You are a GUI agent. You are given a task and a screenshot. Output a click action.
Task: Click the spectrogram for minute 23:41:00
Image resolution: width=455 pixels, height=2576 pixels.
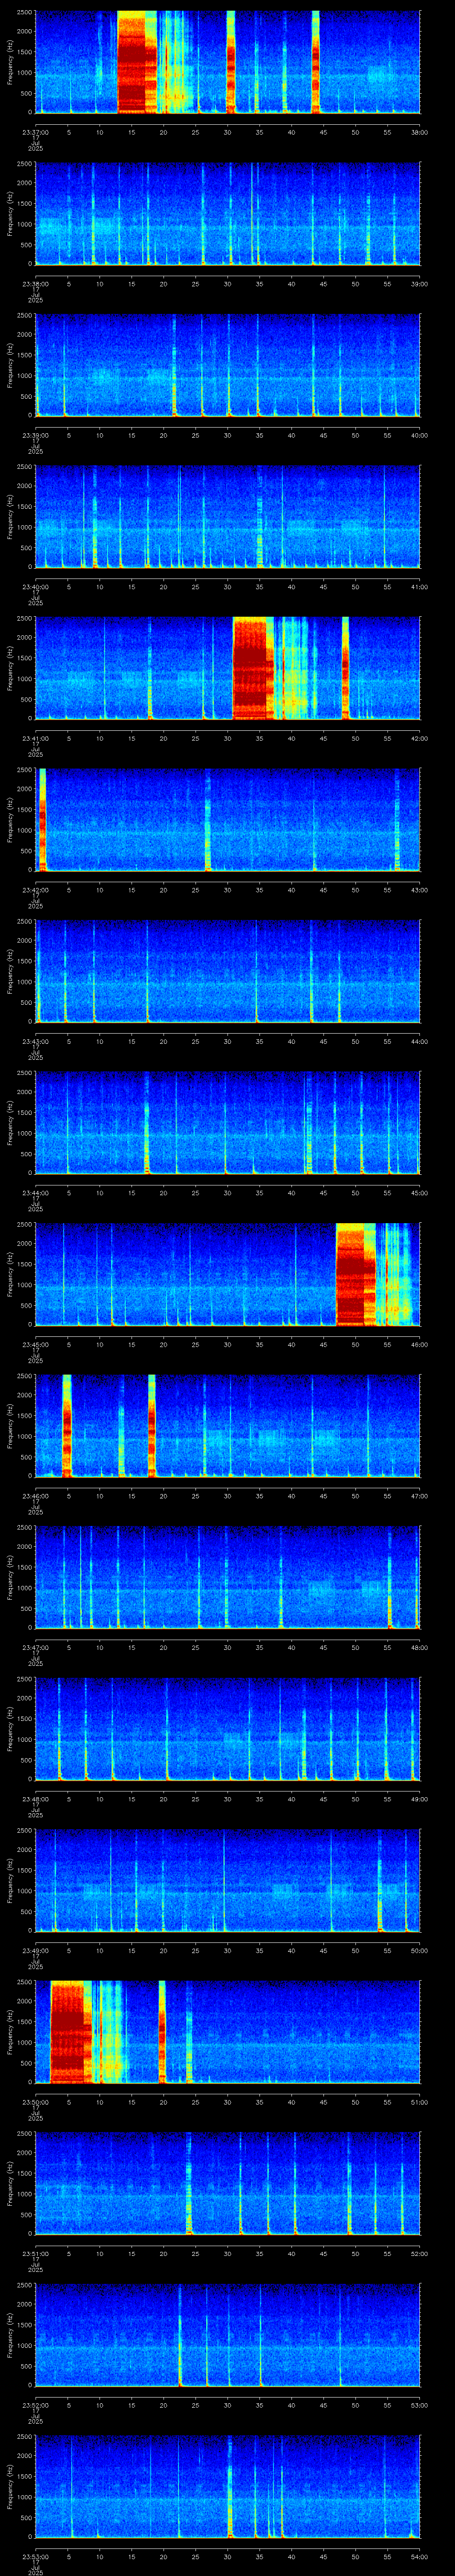228,668
